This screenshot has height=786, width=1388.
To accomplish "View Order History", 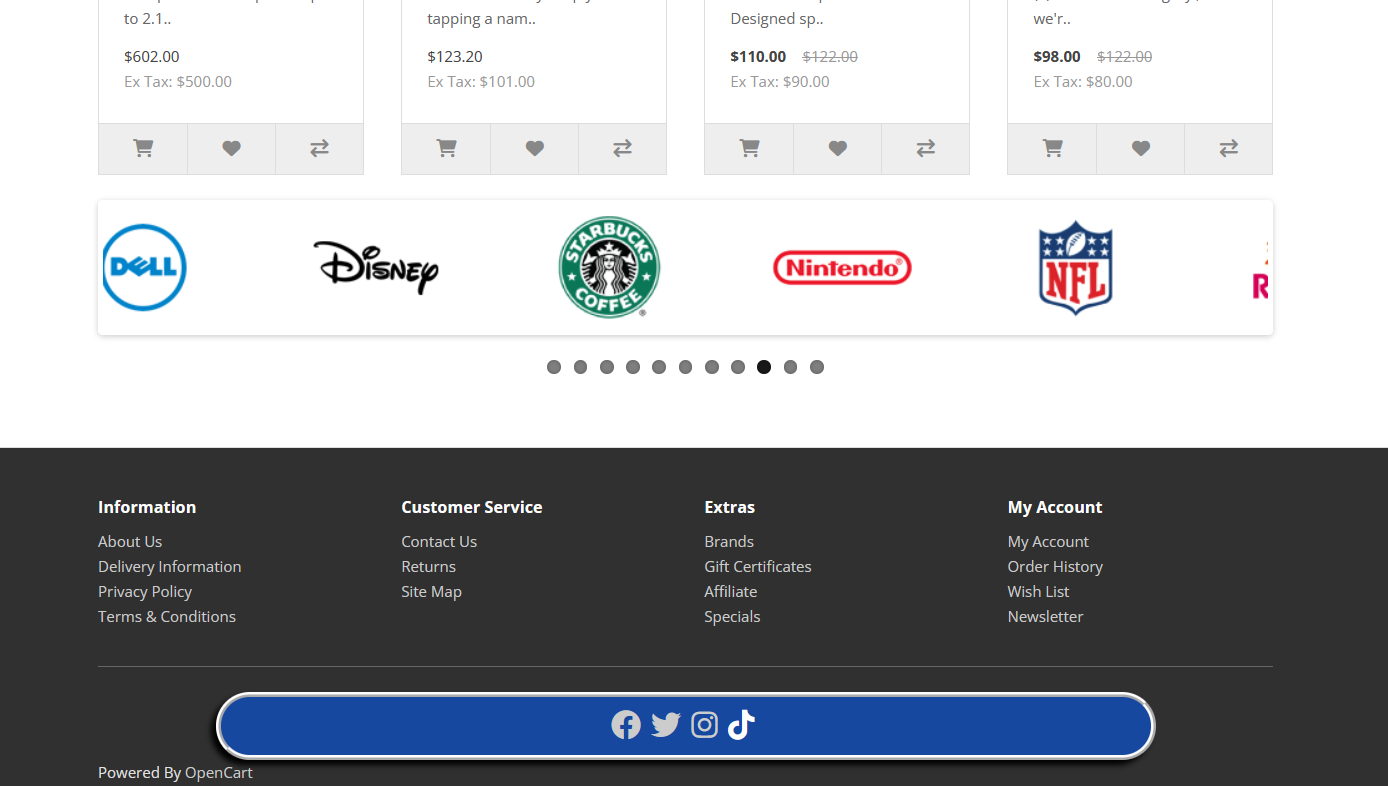I will point(1055,566).
